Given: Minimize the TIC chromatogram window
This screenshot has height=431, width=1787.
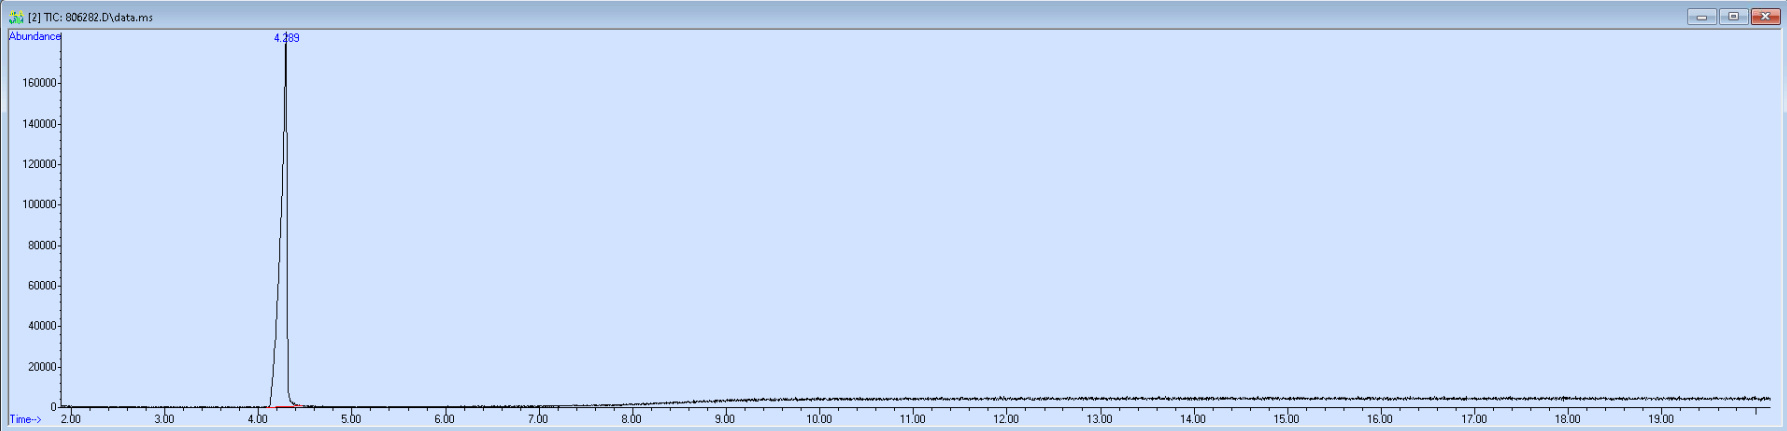Looking at the screenshot, I should pos(1701,16).
